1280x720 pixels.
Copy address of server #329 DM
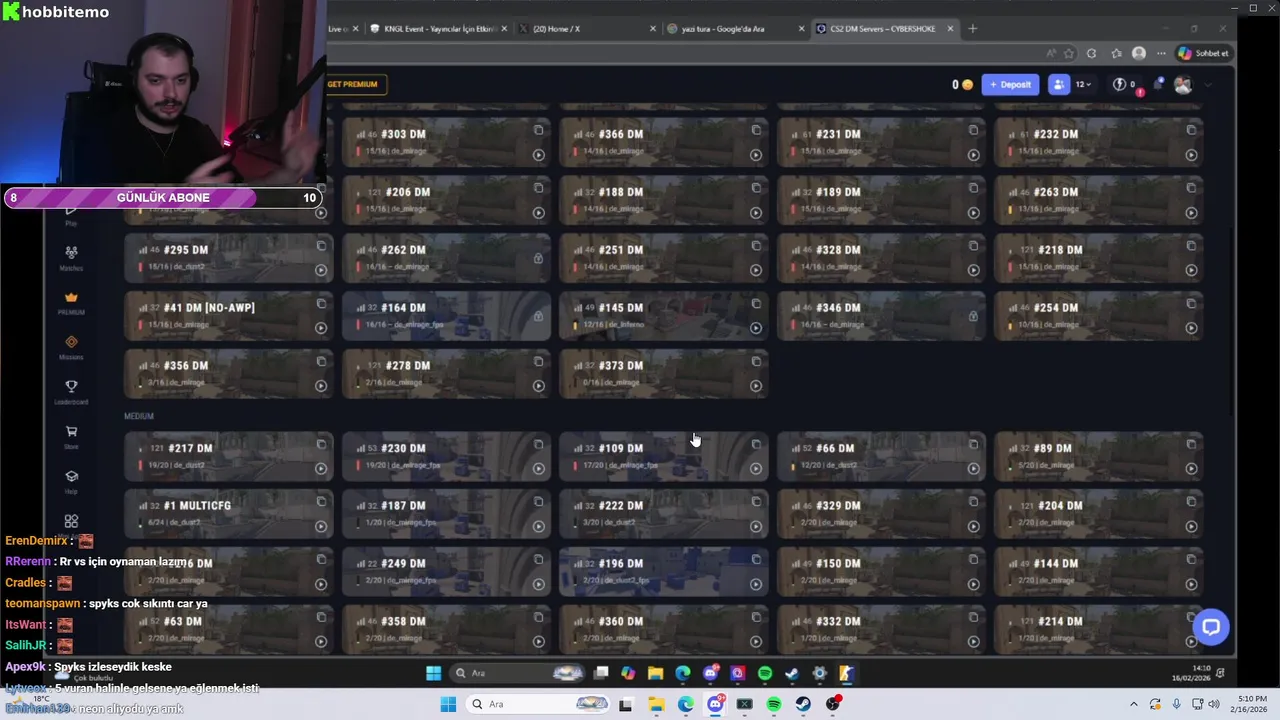pos(973,502)
